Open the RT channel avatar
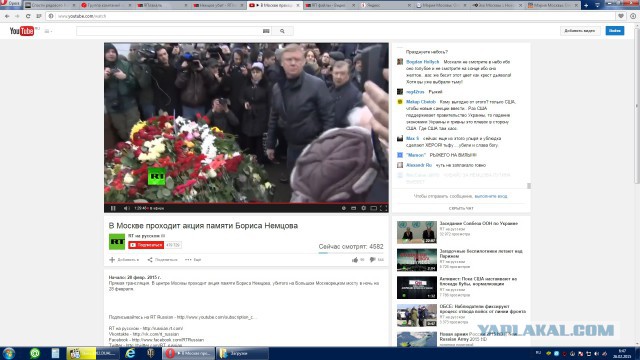This screenshot has width=640, height=360. click(x=117, y=241)
